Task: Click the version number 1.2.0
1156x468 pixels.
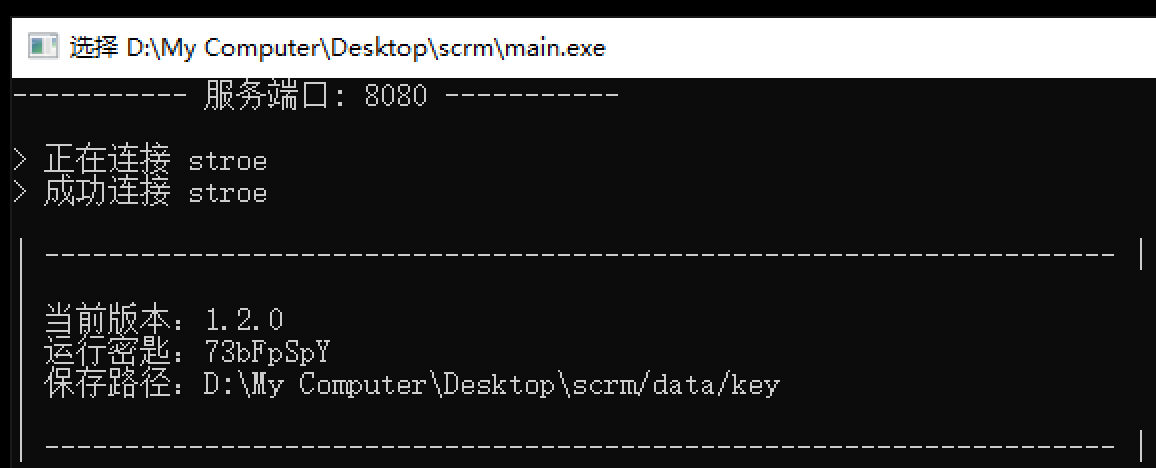Action: pyautogui.click(x=244, y=320)
